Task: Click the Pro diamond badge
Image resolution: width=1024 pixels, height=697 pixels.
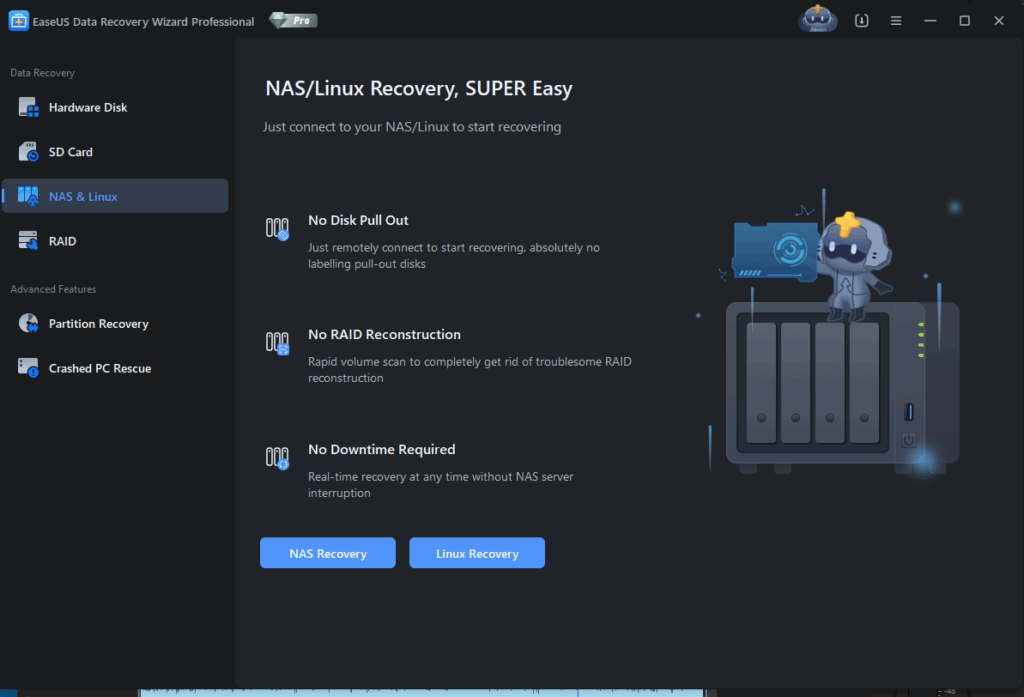Action: coord(294,20)
